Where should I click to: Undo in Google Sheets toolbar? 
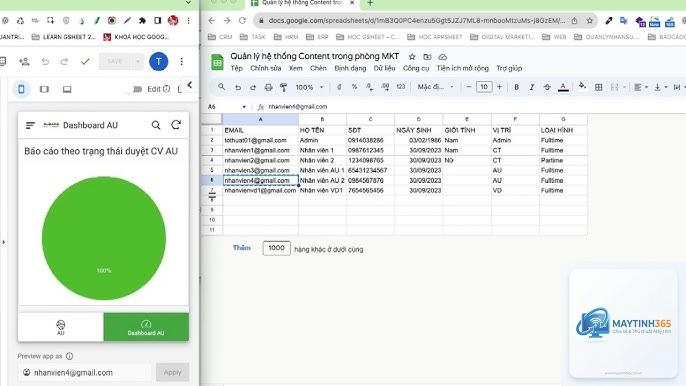[x=238, y=88]
